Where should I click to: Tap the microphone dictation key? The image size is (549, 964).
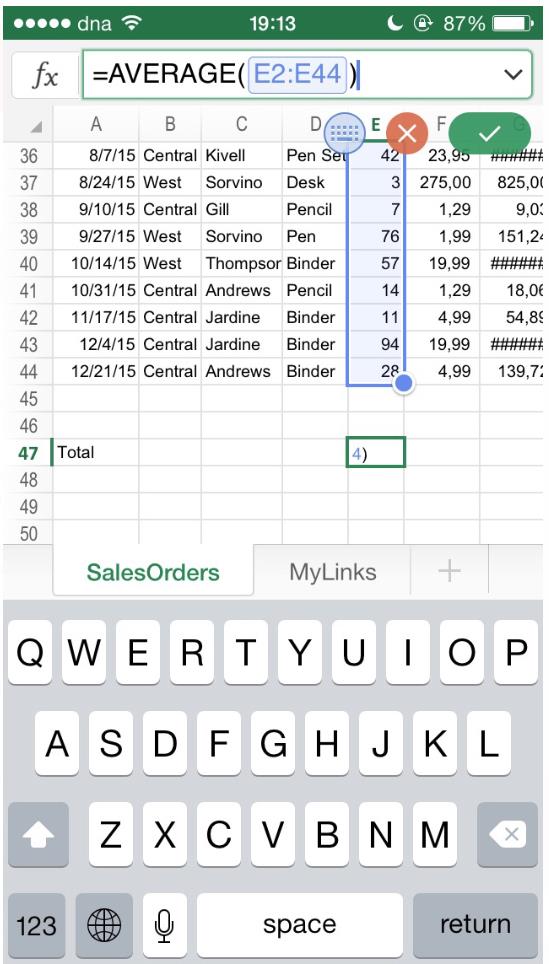coord(164,925)
